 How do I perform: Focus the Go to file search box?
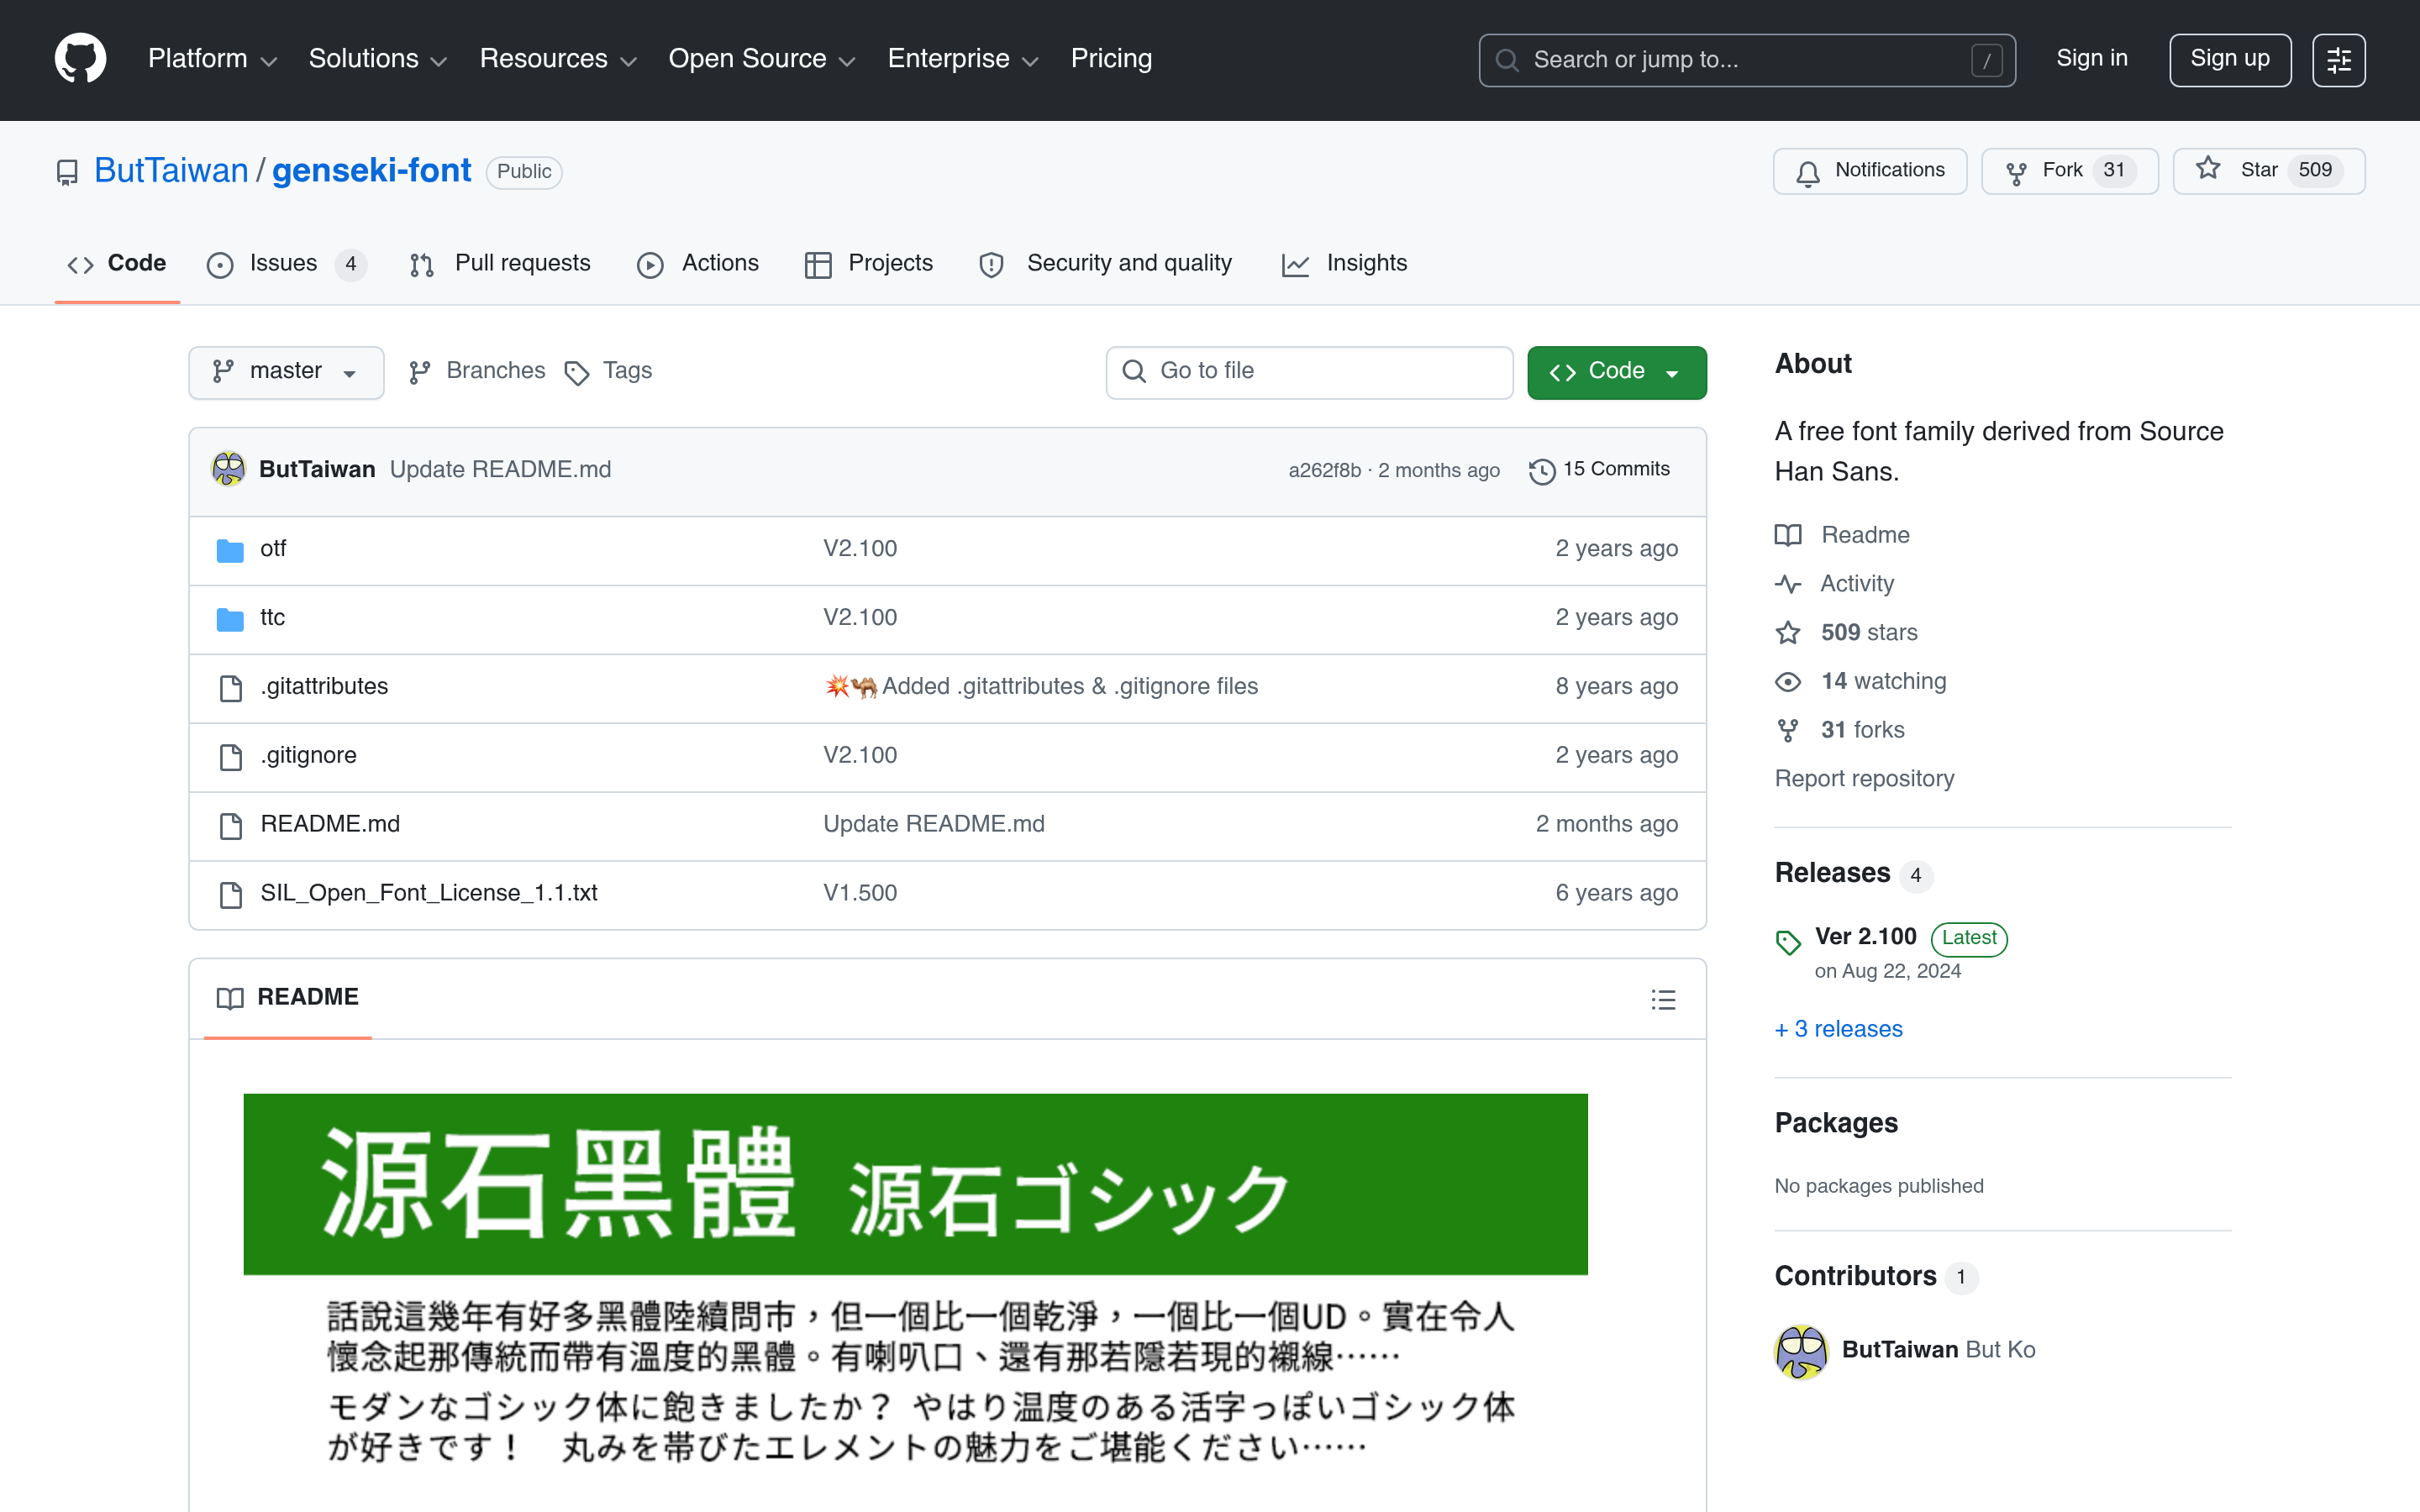point(1309,372)
